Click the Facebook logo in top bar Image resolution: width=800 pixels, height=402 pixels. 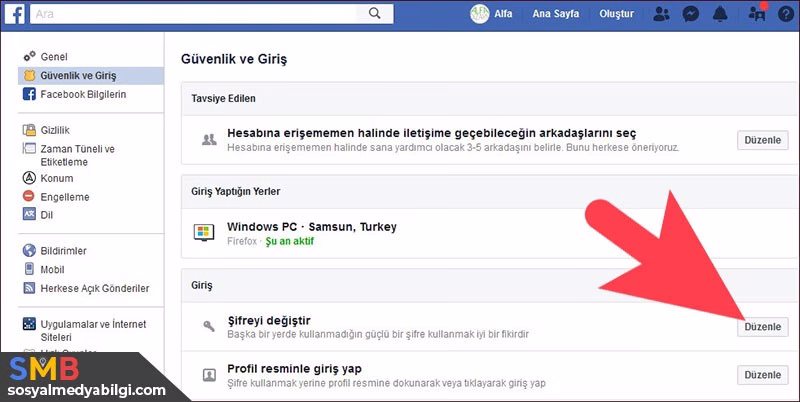[x=15, y=14]
